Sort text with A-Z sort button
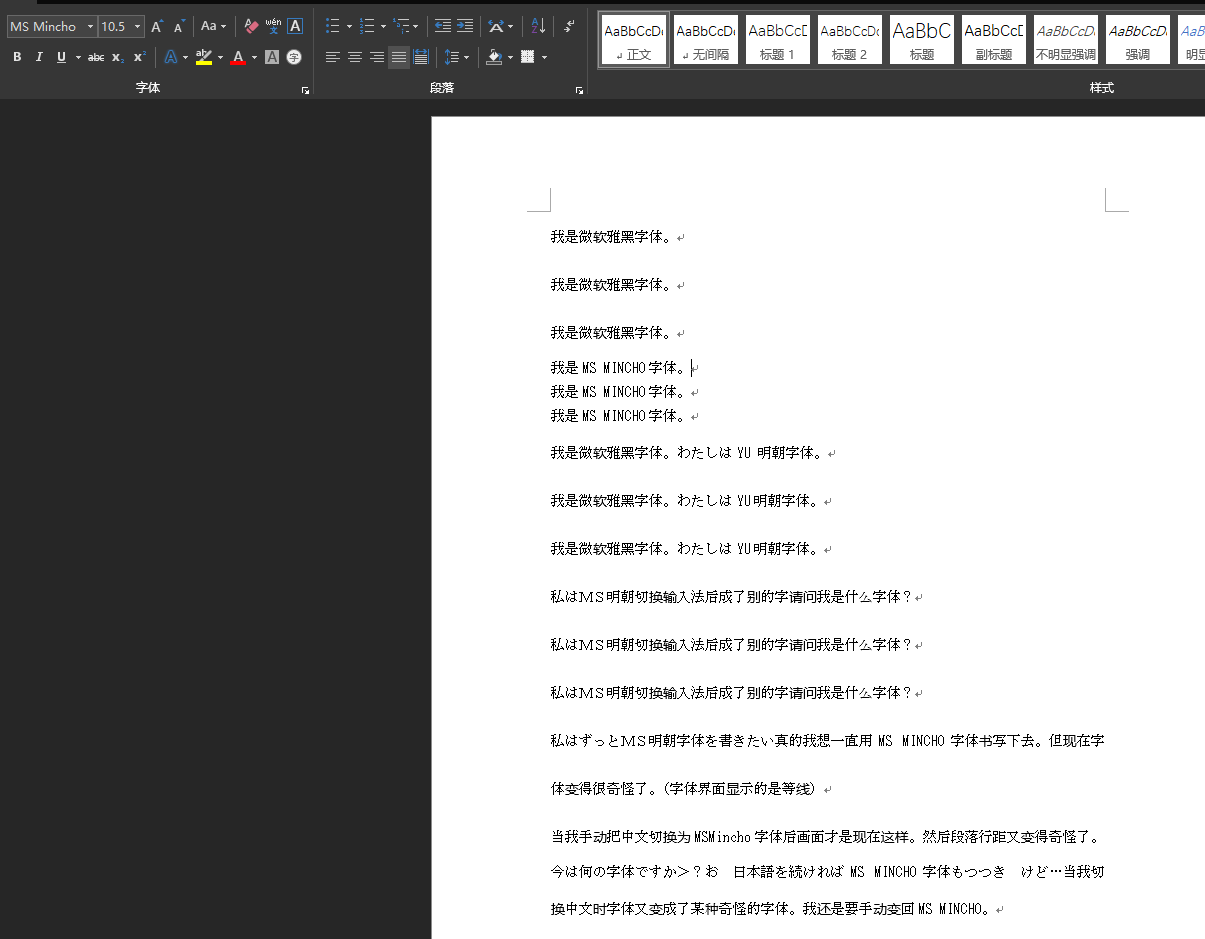1205x939 pixels. click(538, 27)
